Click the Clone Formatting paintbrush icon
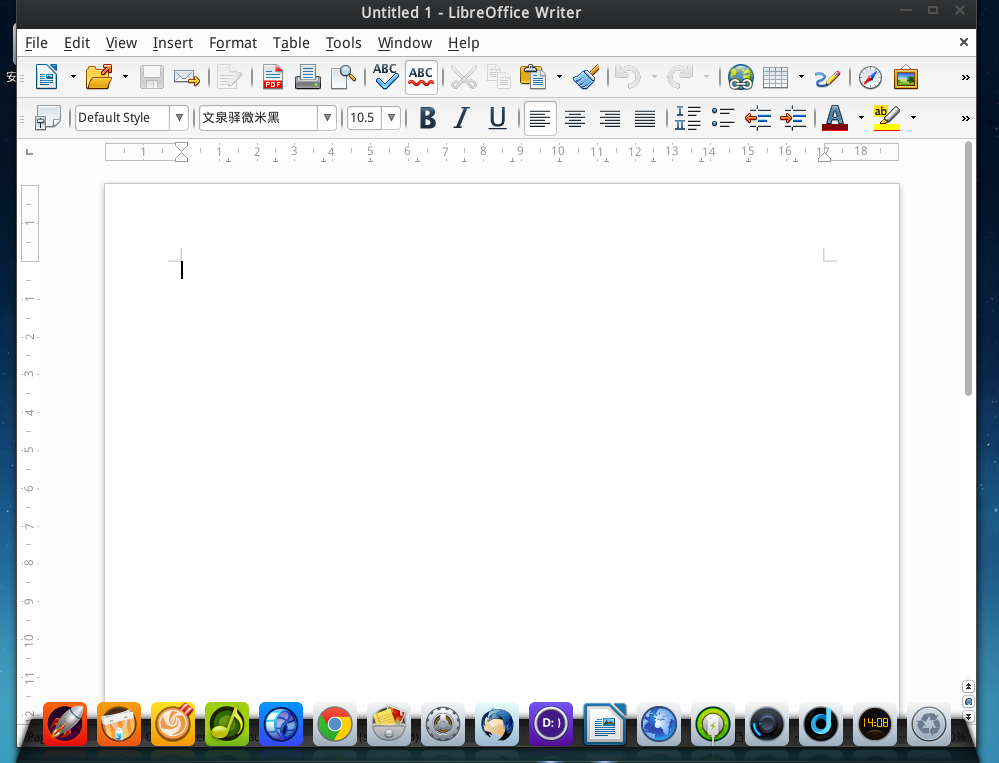This screenshot has width=999, height=763. (585, 77)
